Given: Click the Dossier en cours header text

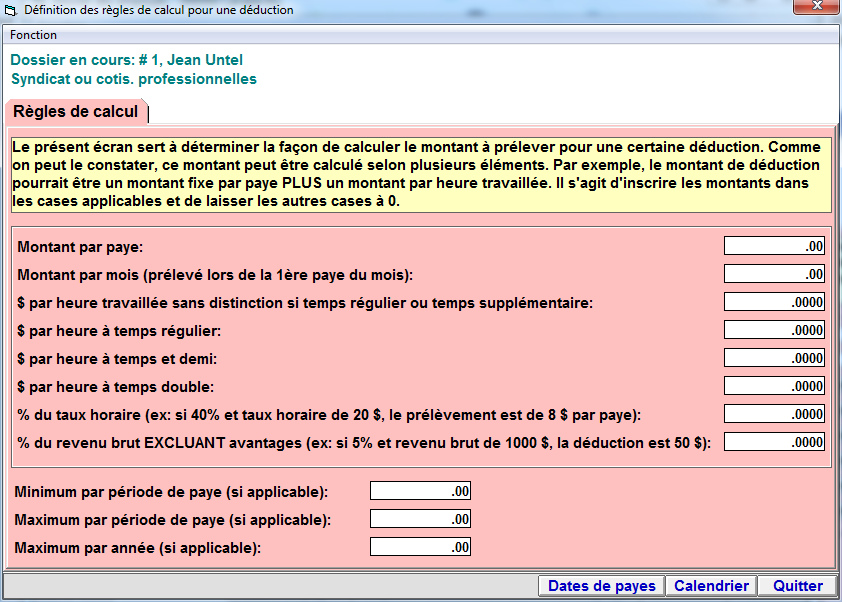Looking at the screenshot, I should pos(126,60).
